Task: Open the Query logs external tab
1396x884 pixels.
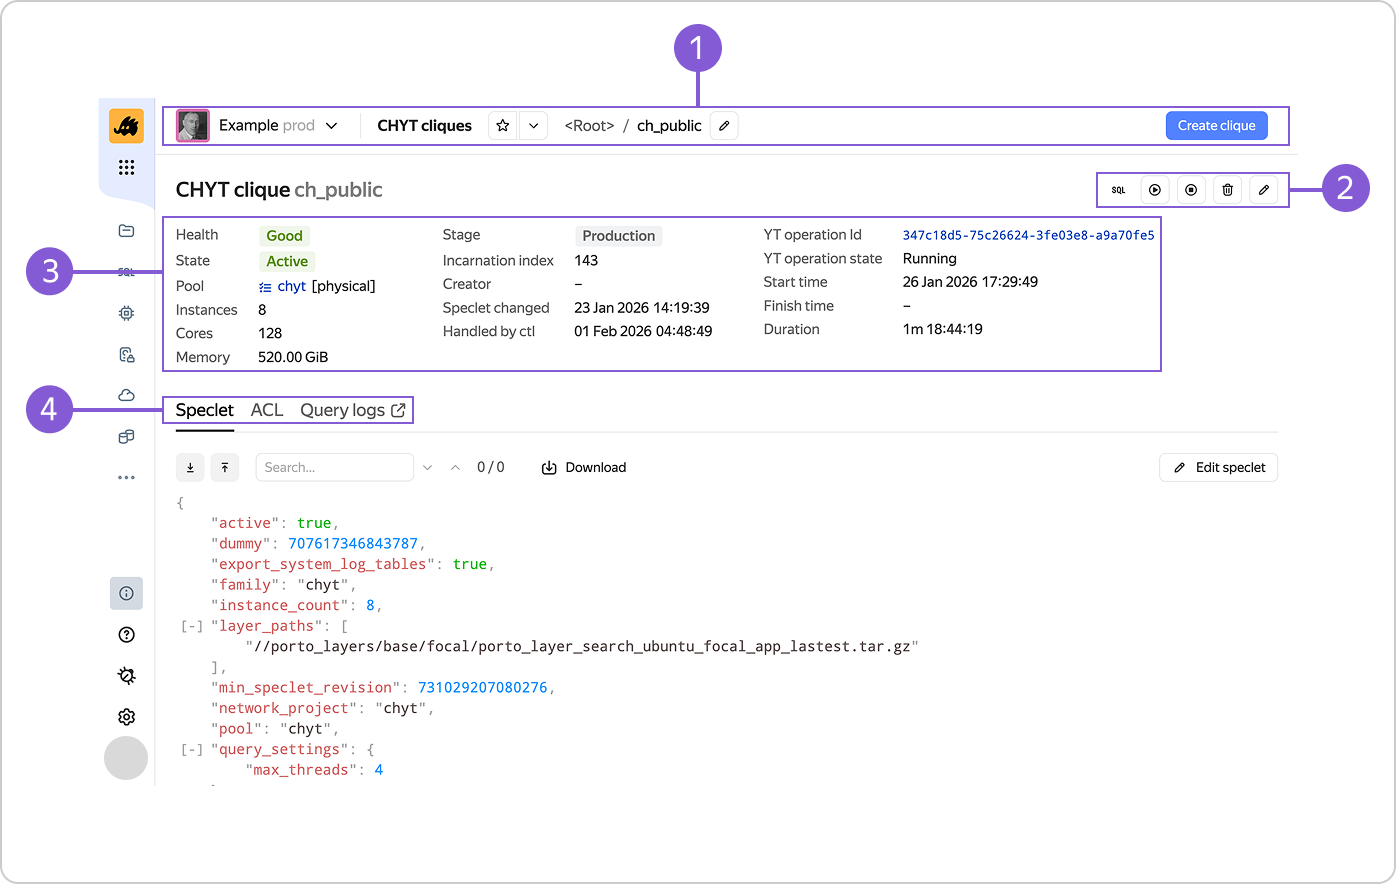Action: point(353,411)
